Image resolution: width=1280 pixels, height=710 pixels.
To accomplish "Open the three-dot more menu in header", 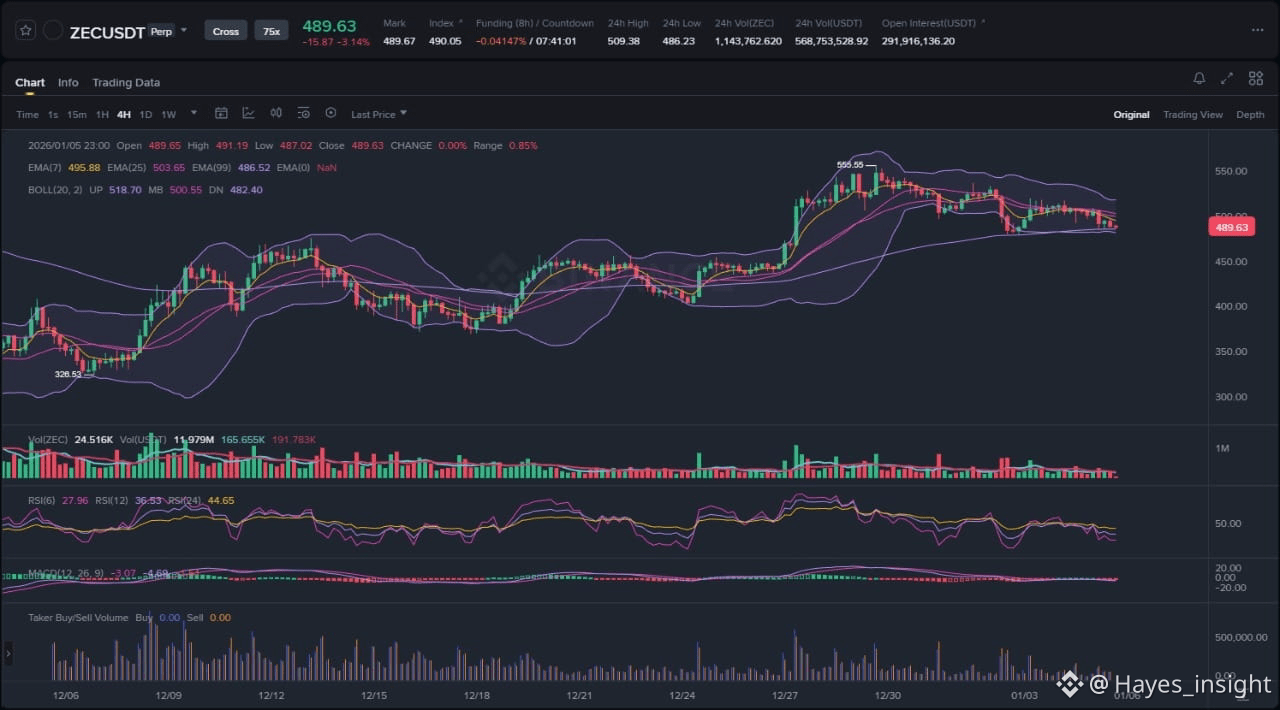I will [1257, 30].
